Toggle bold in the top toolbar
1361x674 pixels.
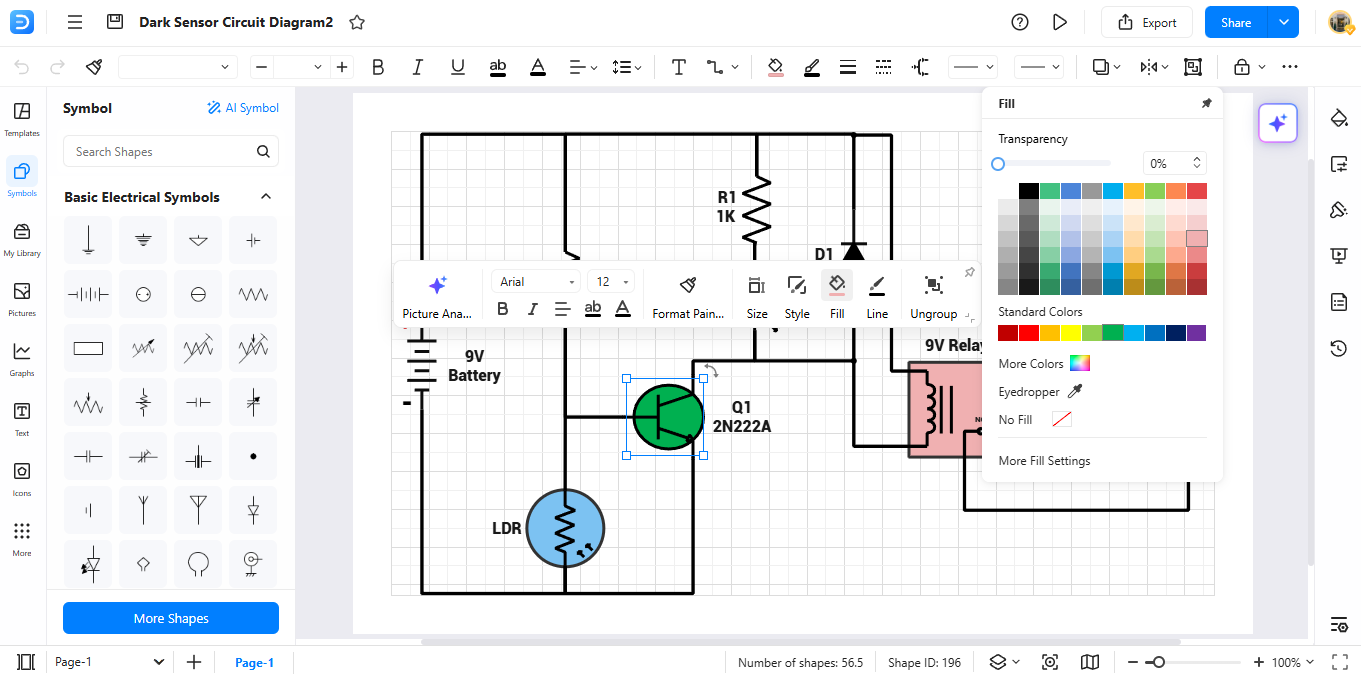(x=378, y=67)
